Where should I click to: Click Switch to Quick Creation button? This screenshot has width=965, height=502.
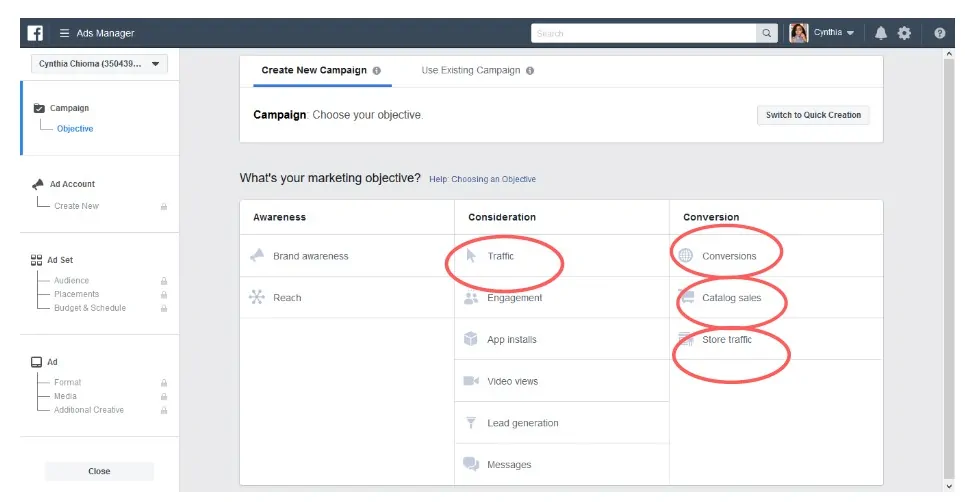(813, 115)
